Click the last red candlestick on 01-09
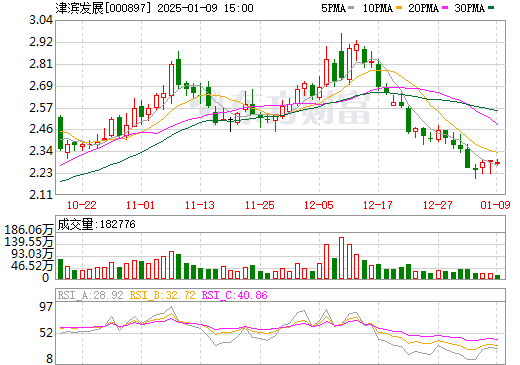Screen dimensions: 520x365 pos(497,163)
